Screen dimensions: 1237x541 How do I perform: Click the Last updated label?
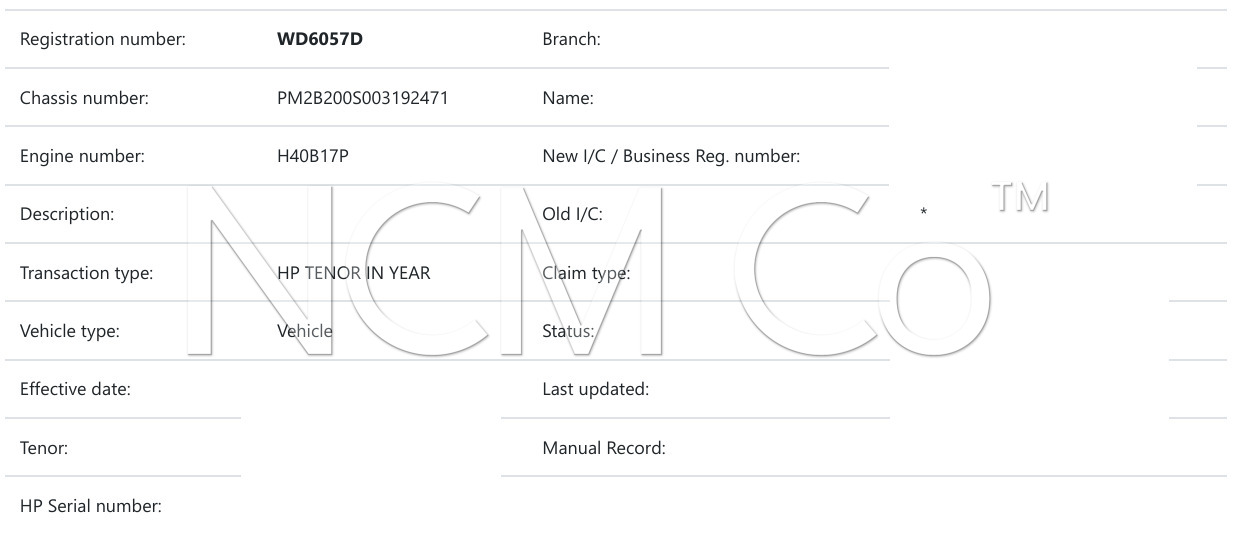coord(595,389)
